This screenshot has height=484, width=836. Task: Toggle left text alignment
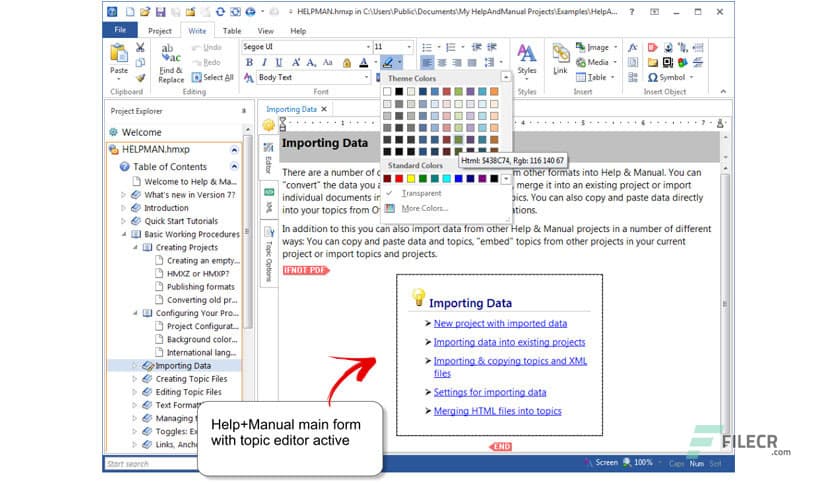click(x=427, y=62)
